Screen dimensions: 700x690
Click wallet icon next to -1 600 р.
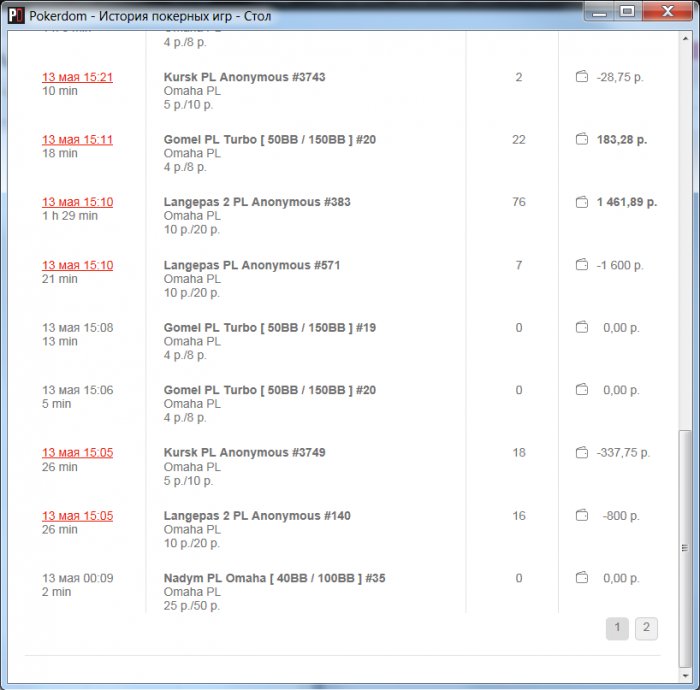pos(582,265)
